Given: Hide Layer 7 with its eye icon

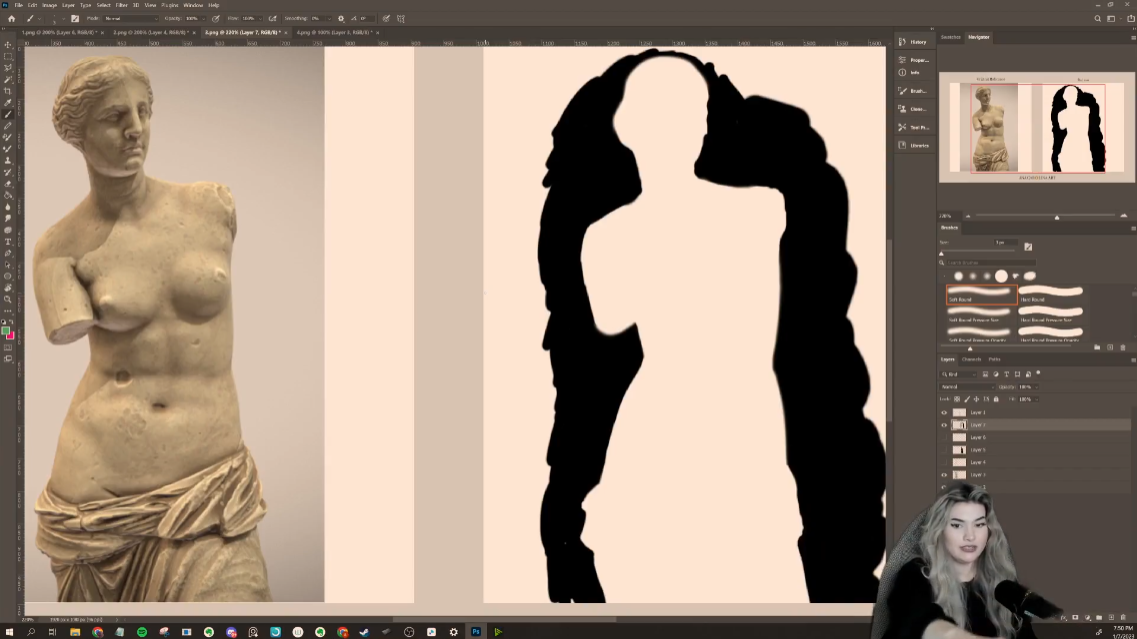Looking at the screenshot, I should pos(944,425).
